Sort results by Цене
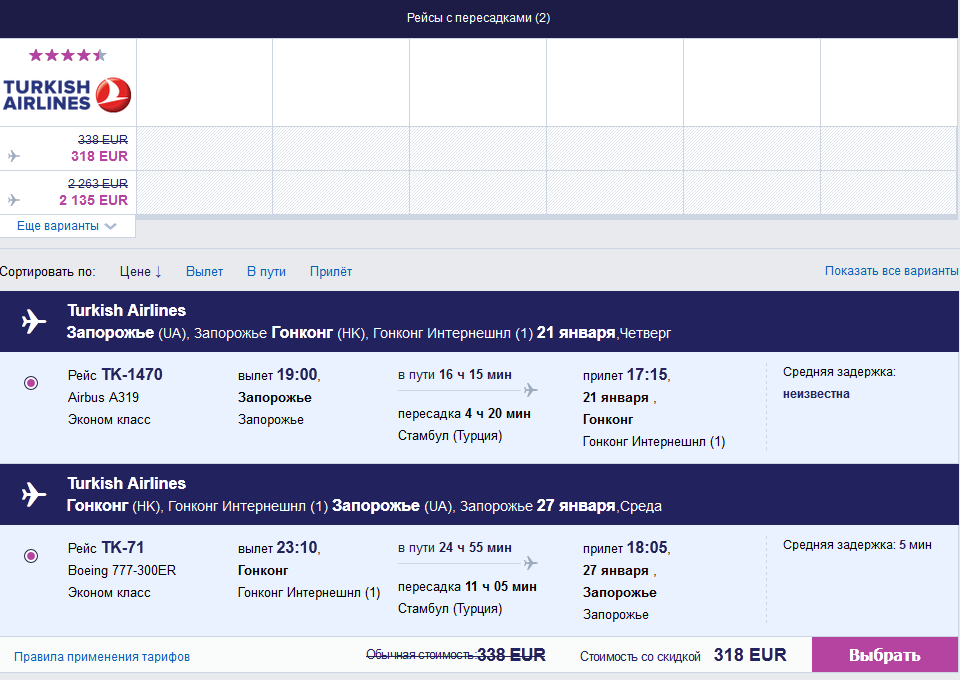Viewport: 960px width, 680px height. point(140,271)
